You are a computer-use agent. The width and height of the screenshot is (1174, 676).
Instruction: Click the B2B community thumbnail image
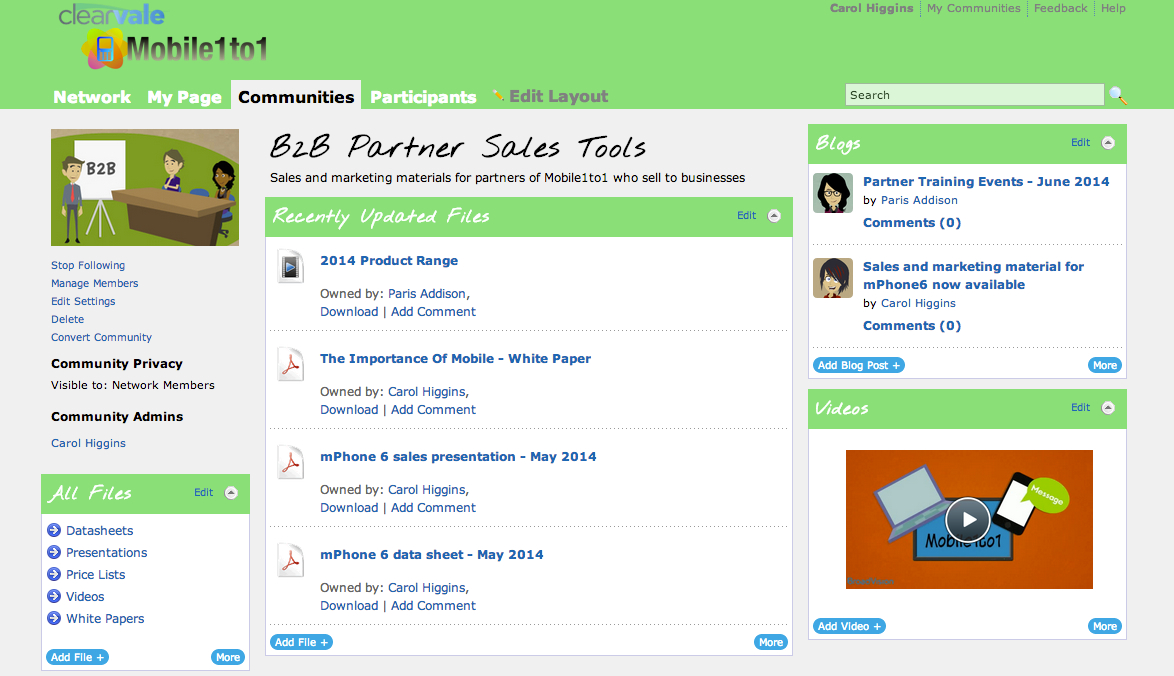coord(145,187)
